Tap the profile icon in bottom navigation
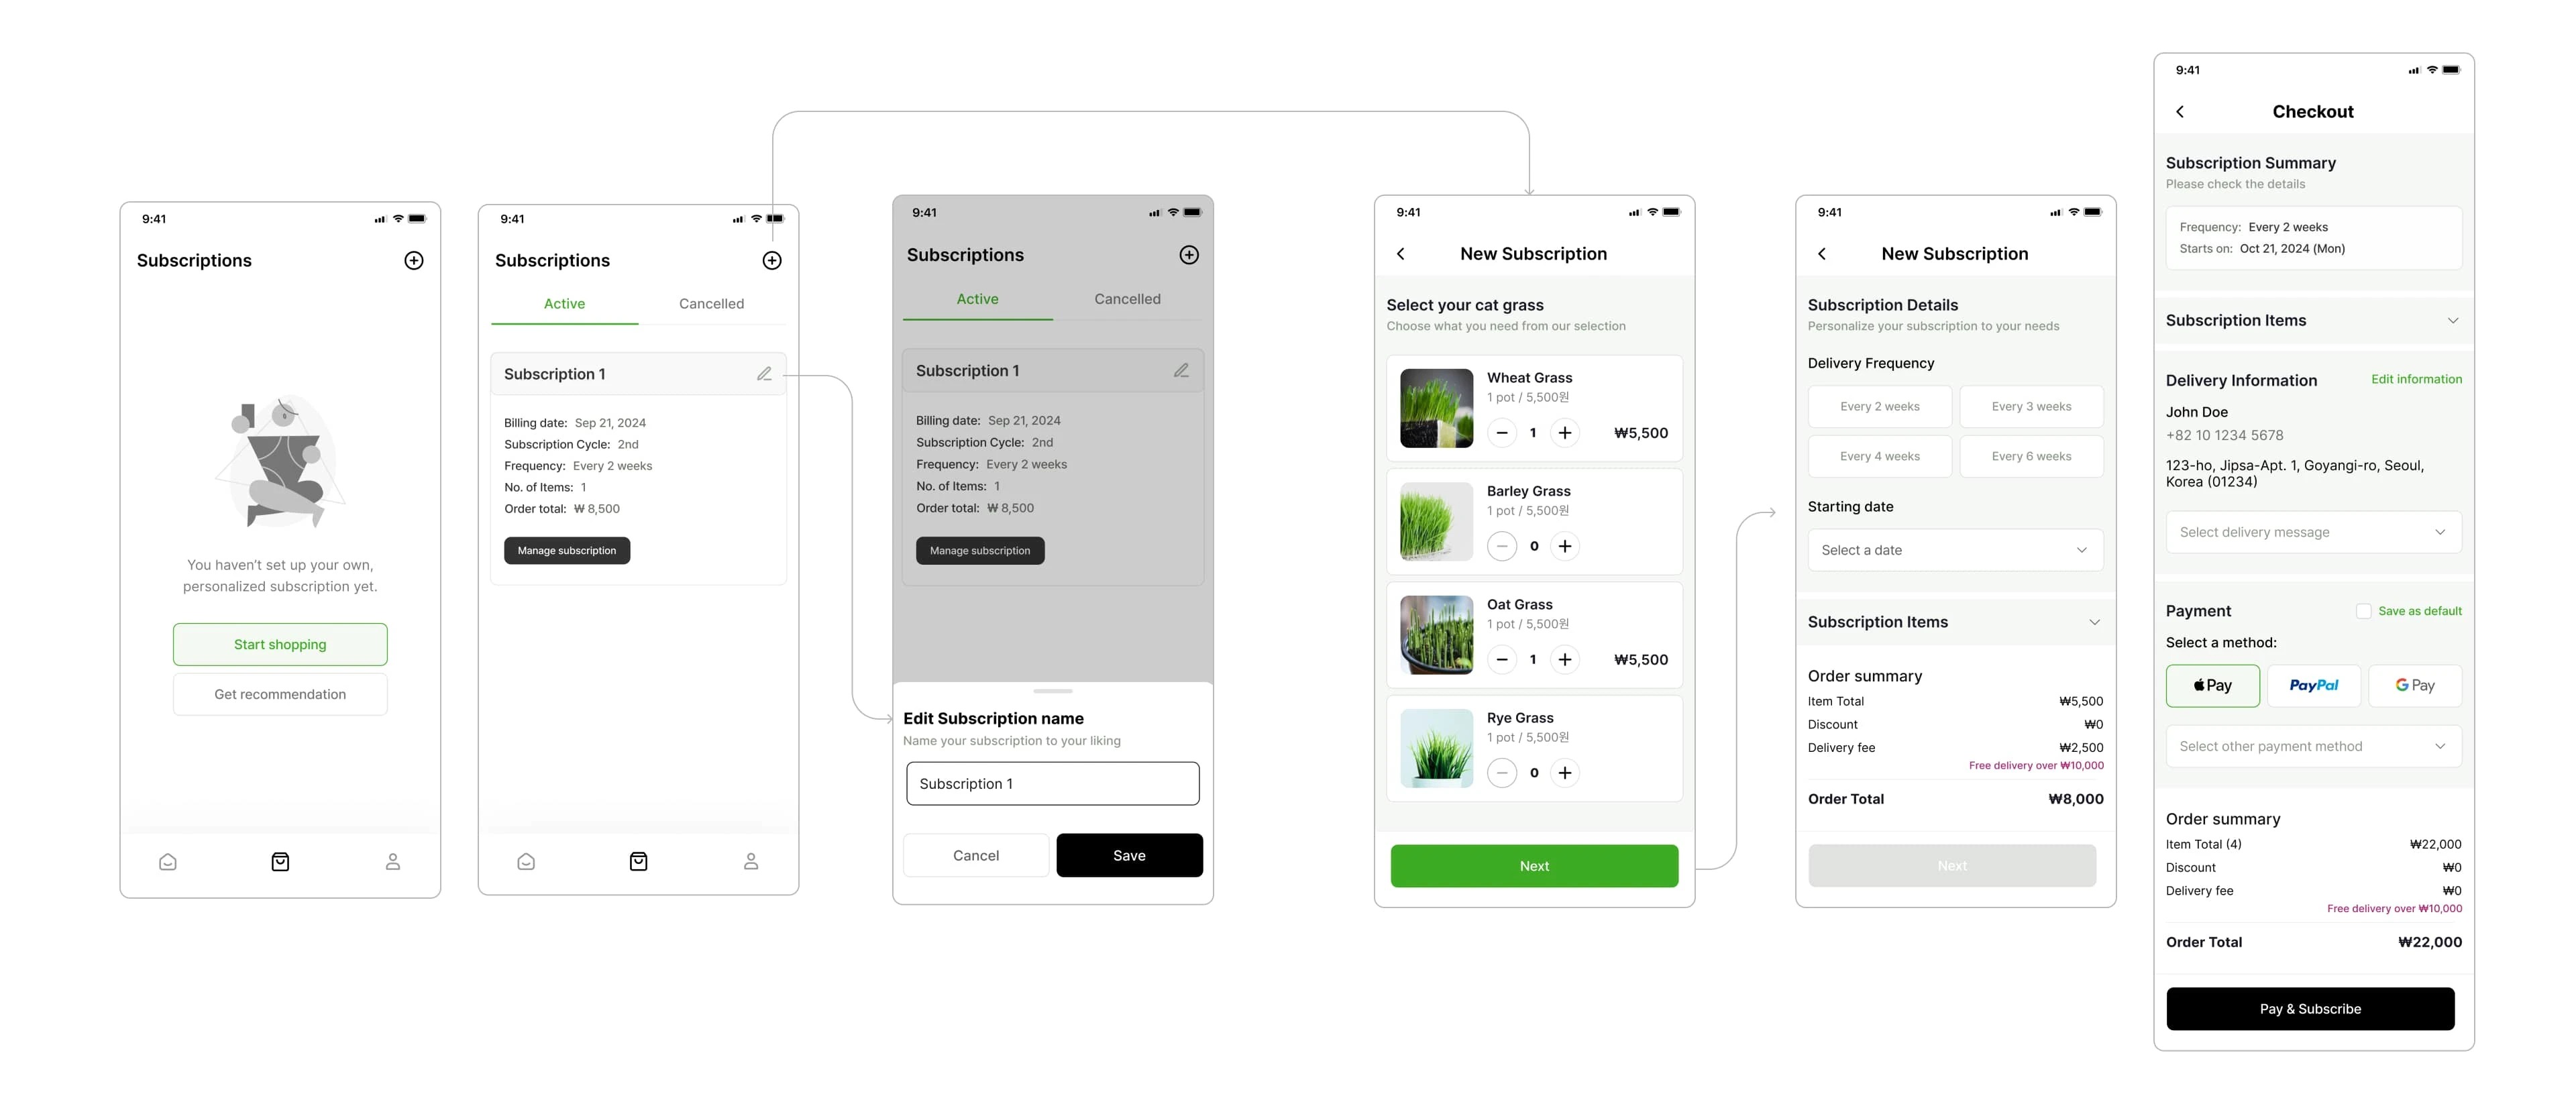Viewport: 2576px width, 1104px height. [392, 861]
